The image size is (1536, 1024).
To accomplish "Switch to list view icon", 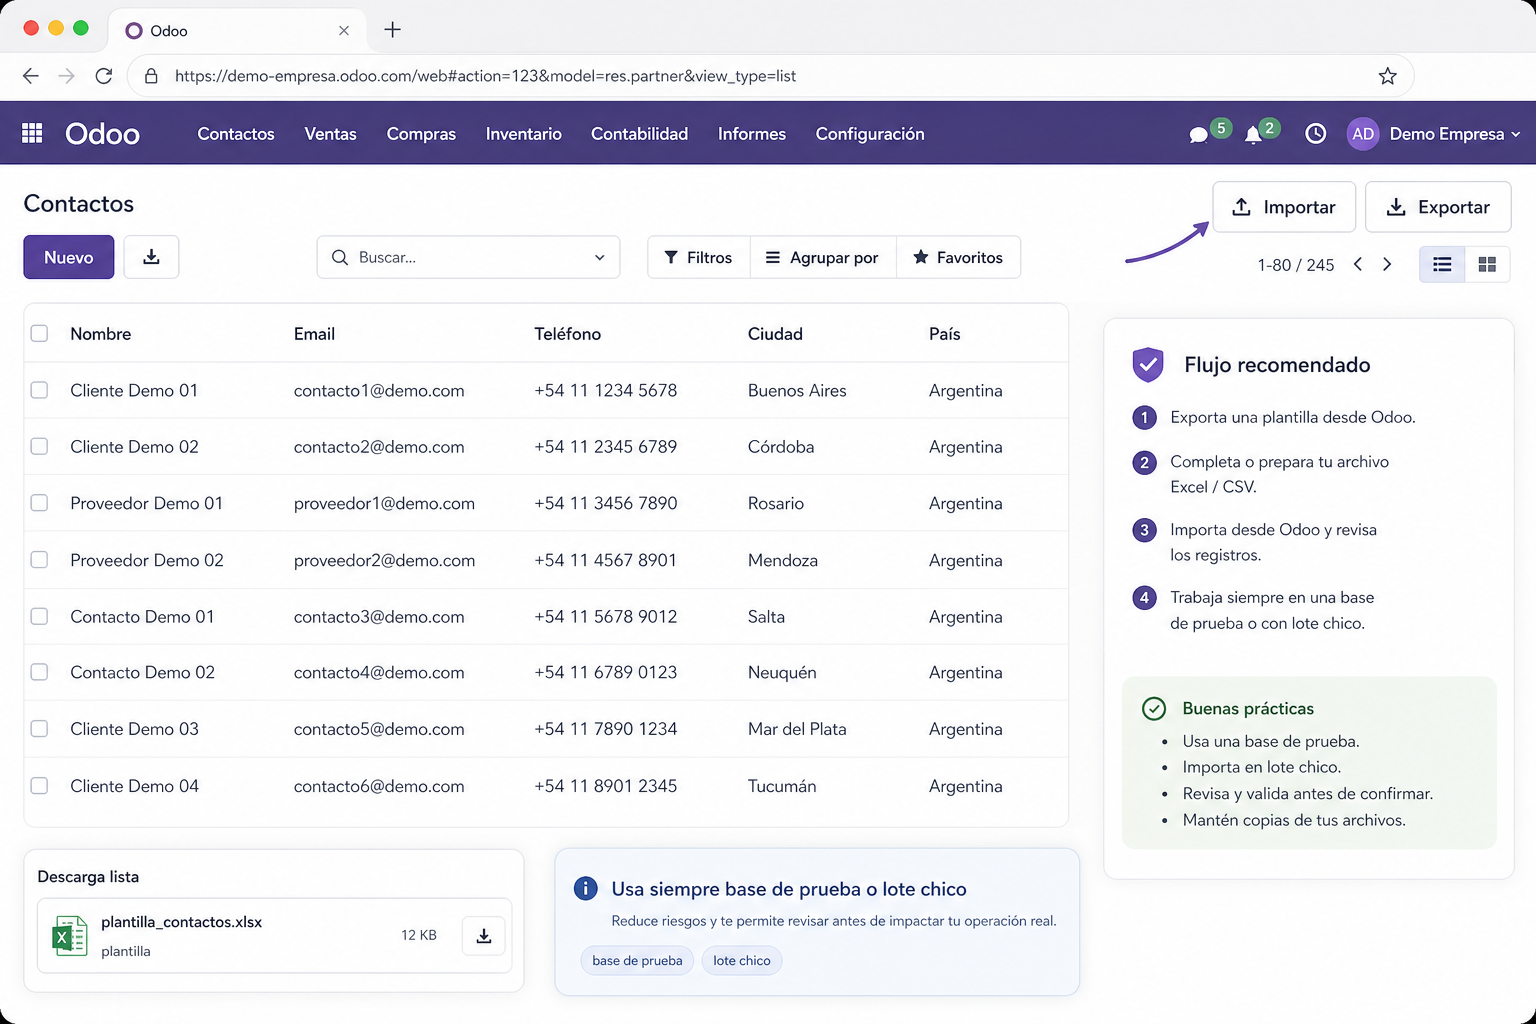I will pos(1442,264).
